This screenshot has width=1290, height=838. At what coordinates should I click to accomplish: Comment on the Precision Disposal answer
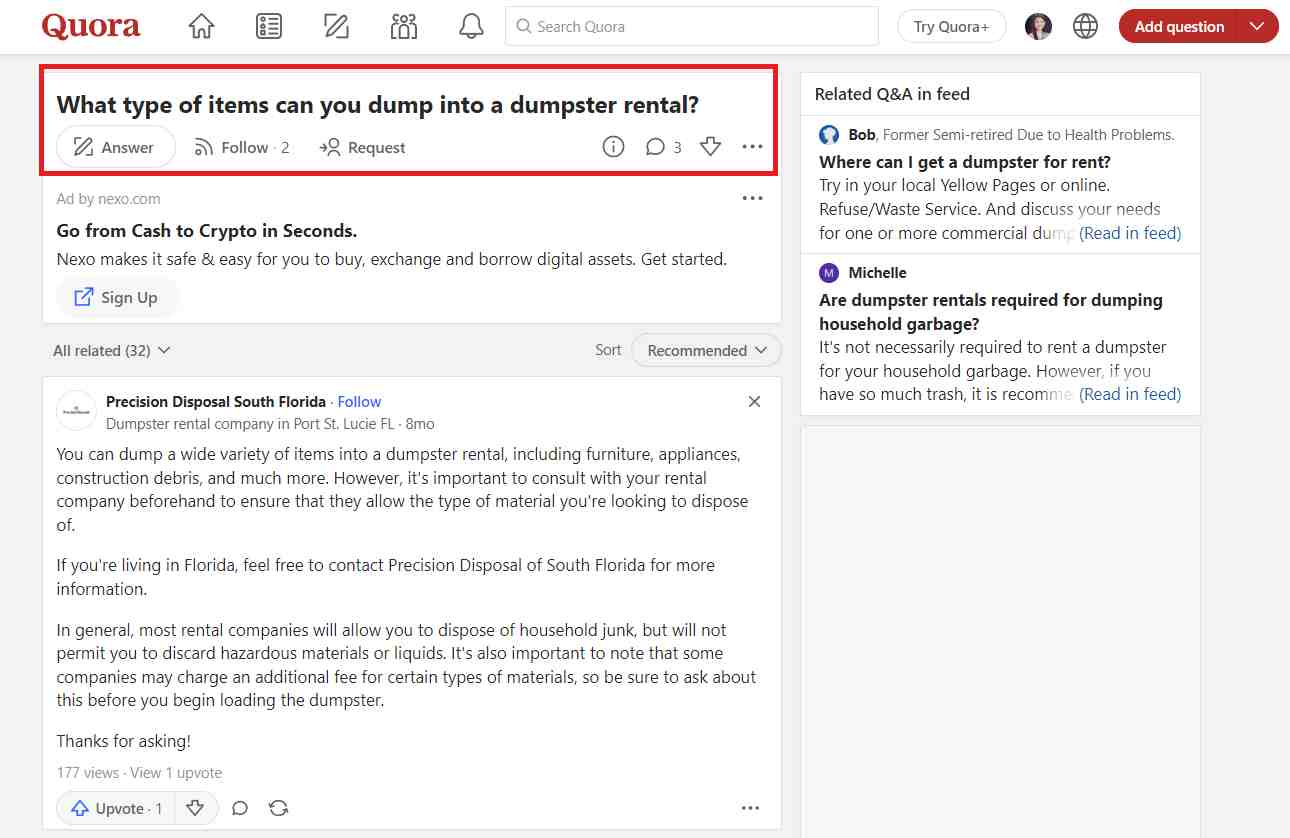240,808
